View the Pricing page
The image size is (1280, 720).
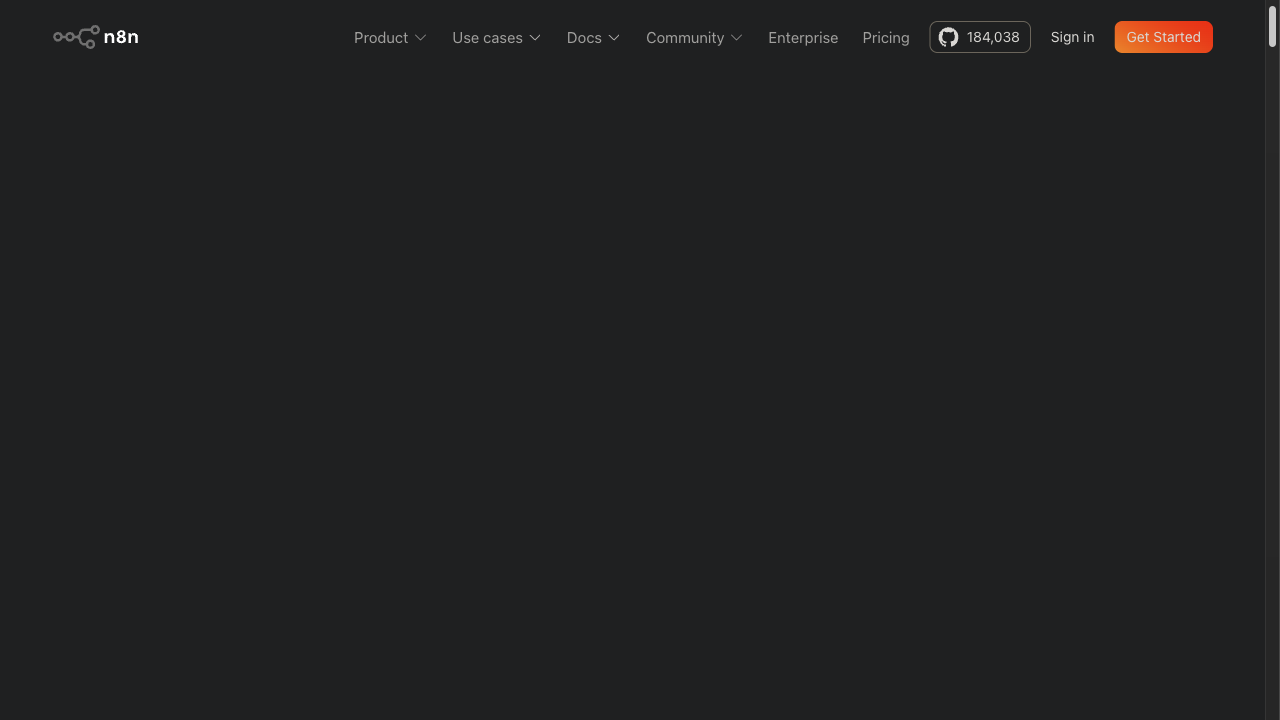[x=885, y=37]
